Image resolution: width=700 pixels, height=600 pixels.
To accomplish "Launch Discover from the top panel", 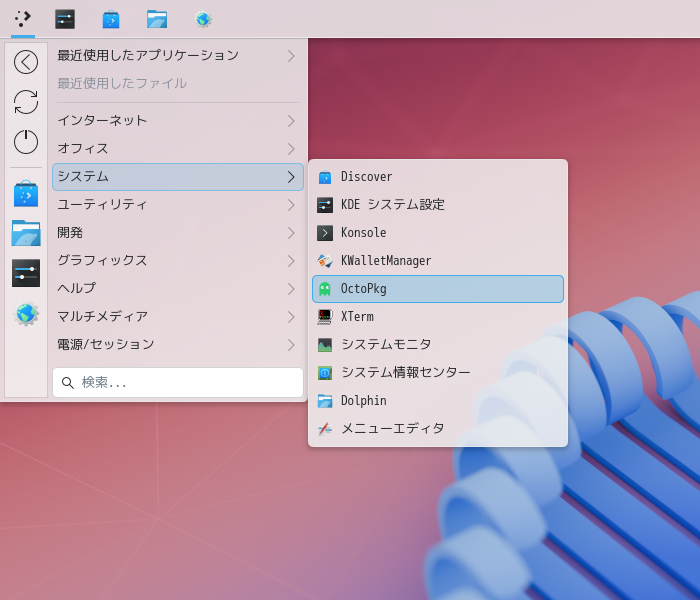I will point(111,20).
